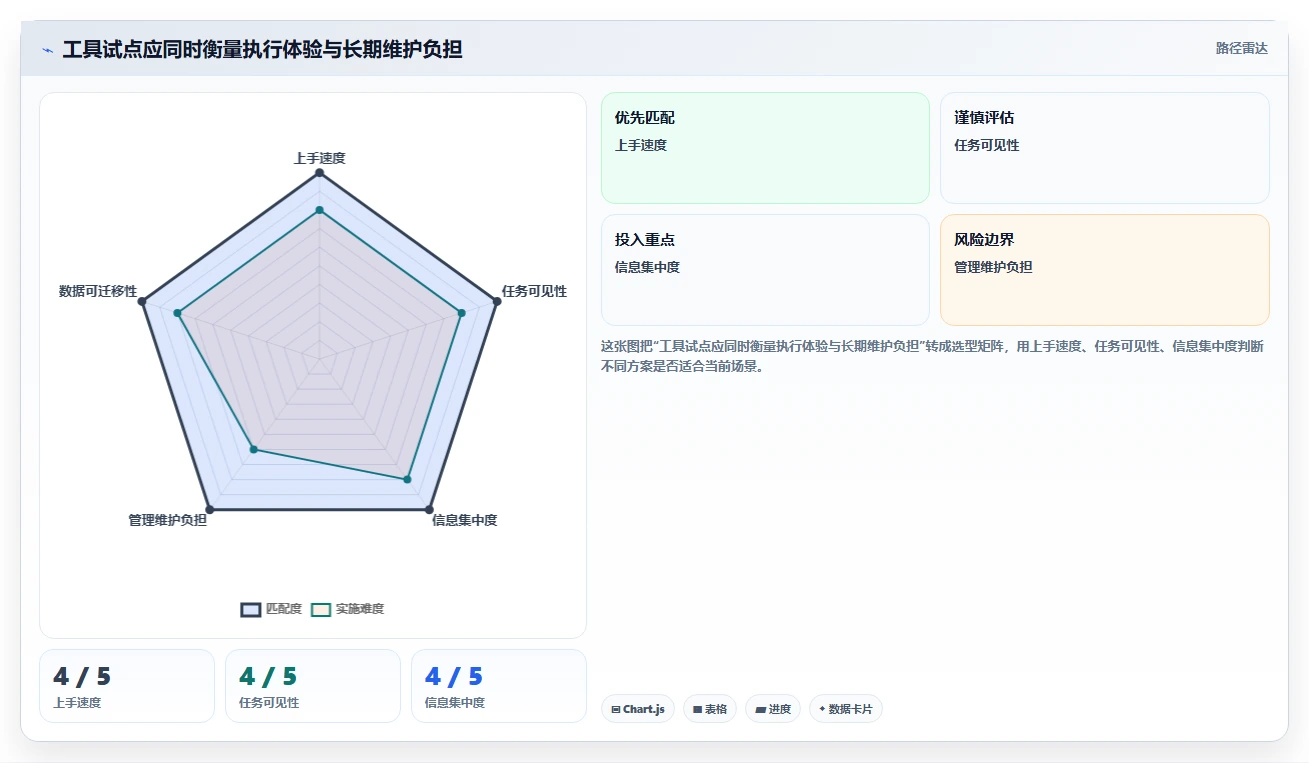
Task: Click the 数据卡片 tag
Action: (x=846, y=709)
